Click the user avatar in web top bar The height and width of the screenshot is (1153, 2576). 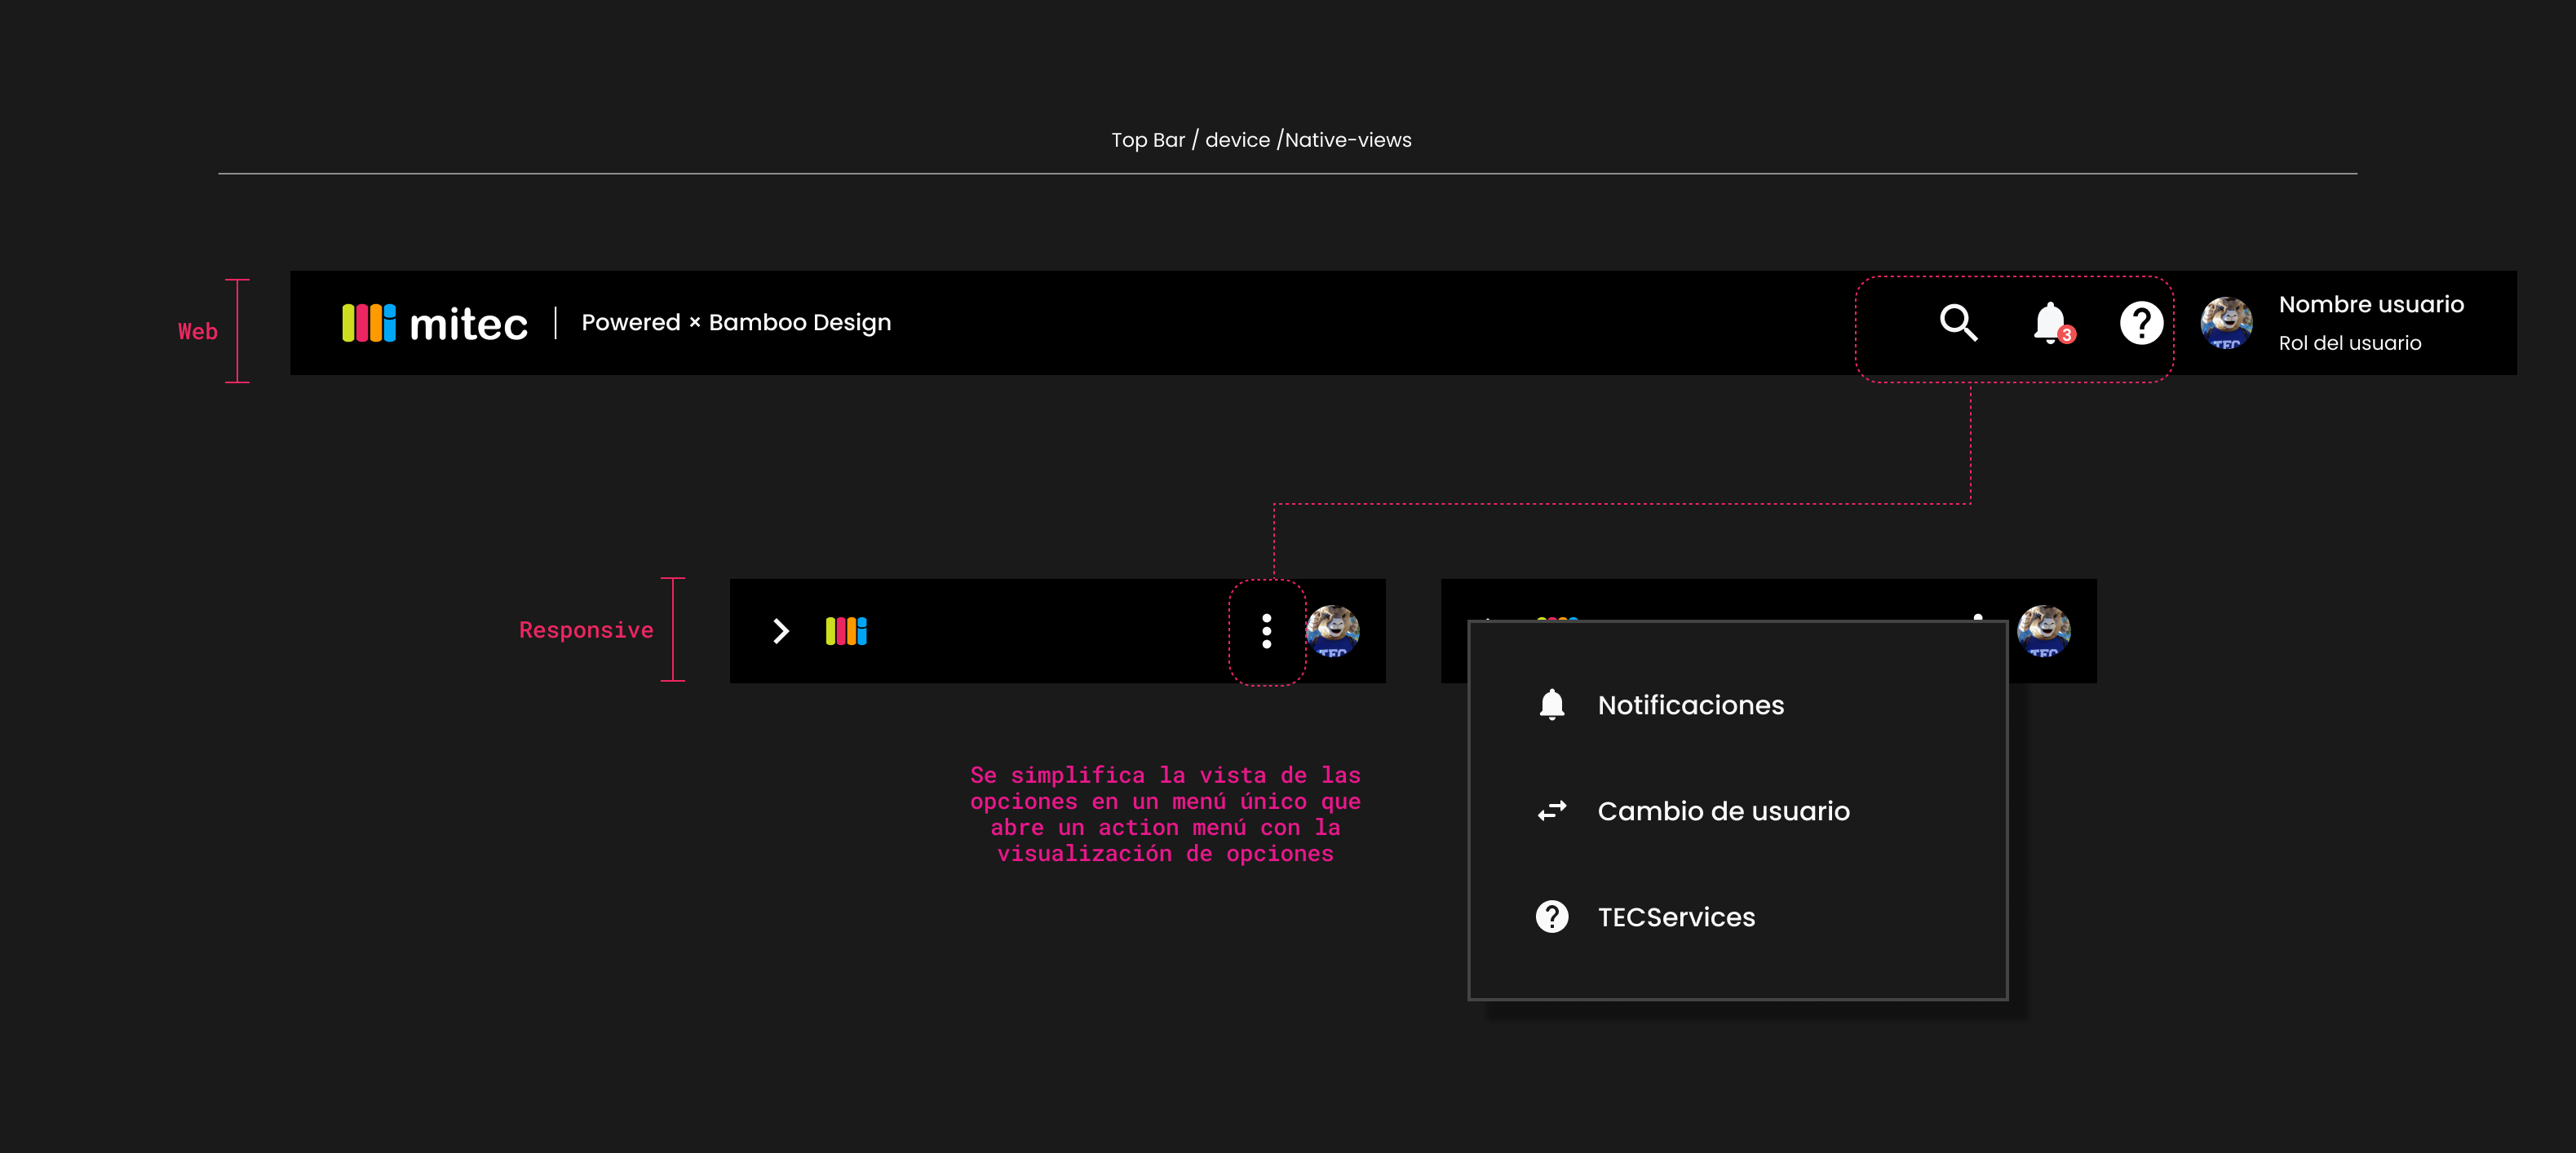[2226, 323]
